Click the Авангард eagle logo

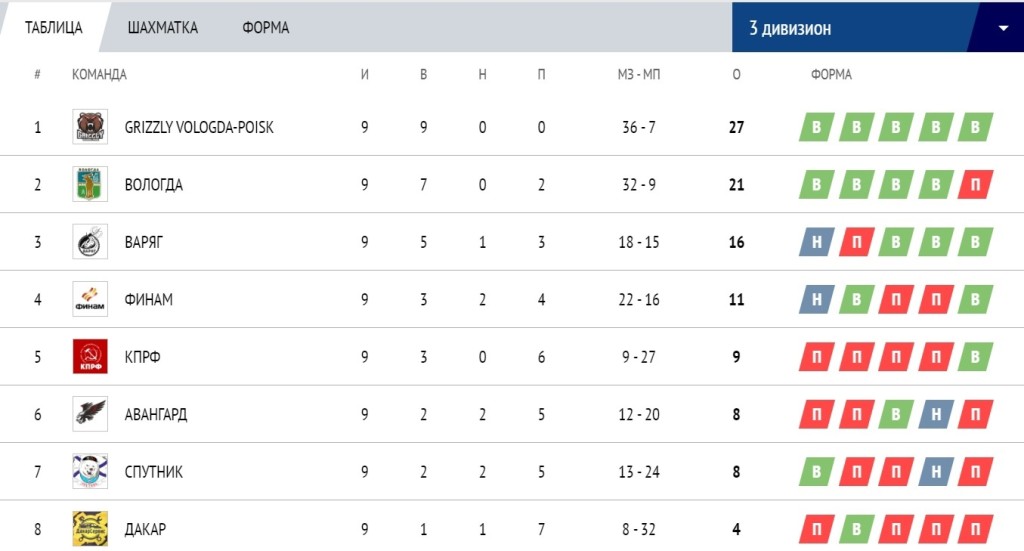pyautogui.click(x=90, y=414)
